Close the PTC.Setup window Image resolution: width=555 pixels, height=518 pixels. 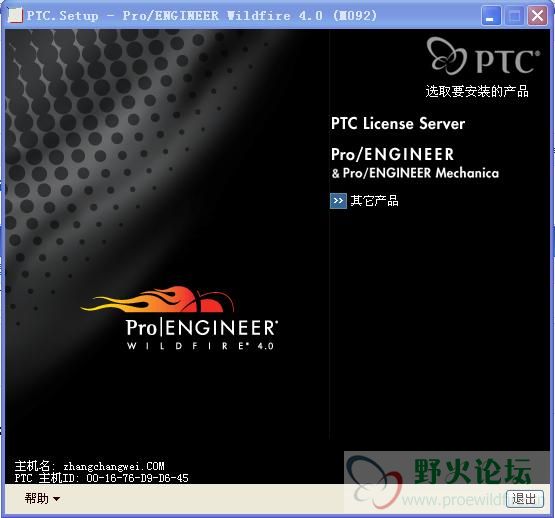[x=537, y=16]
